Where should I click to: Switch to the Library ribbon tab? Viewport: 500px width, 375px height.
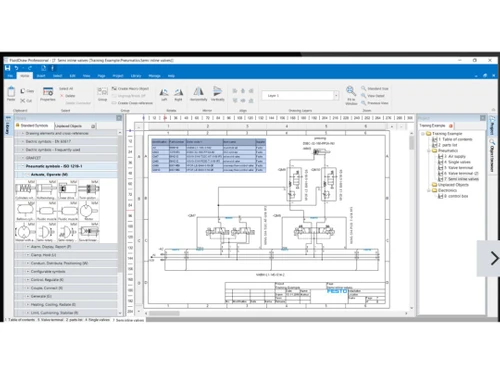click(x=136, y=76)
